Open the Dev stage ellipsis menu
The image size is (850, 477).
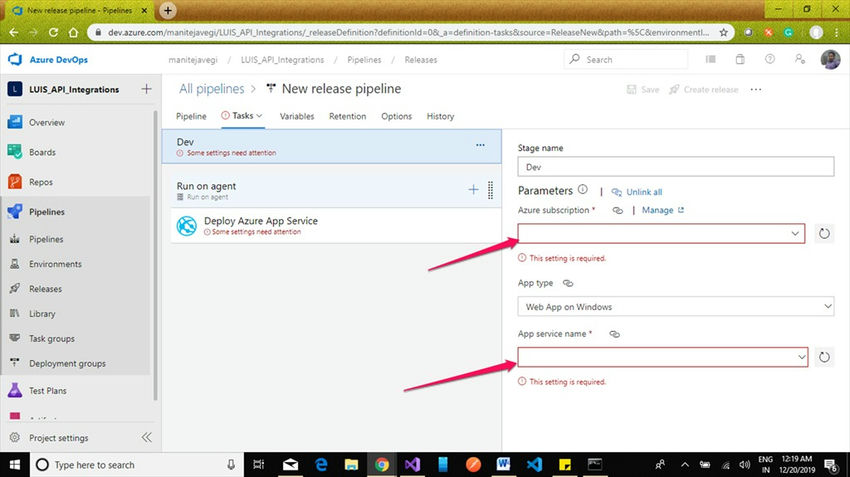click(x=480, y=145)
